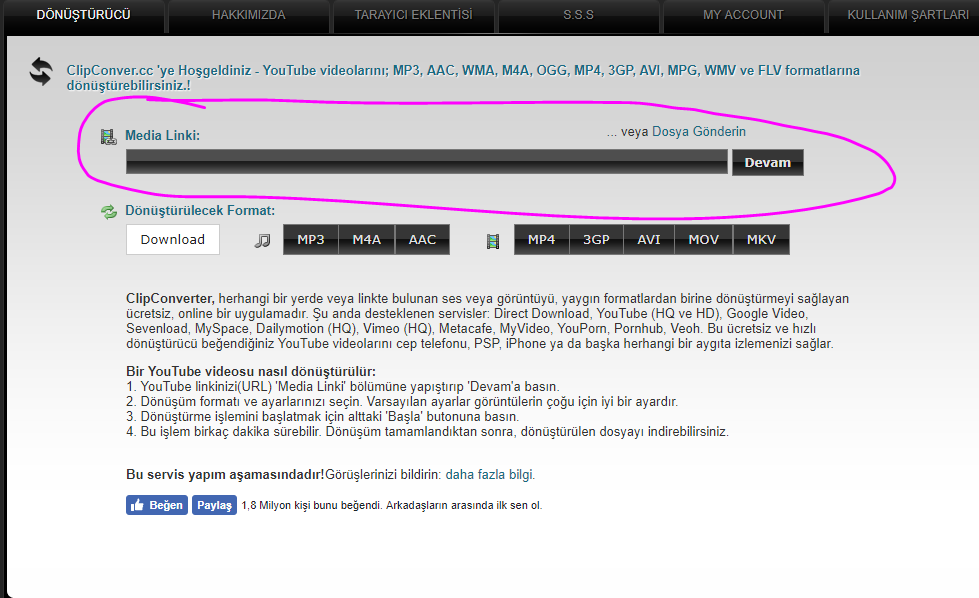Viewport: 979px width, 598px height.
Task: Choose MP3 audio format
Action: coord(311,240)
